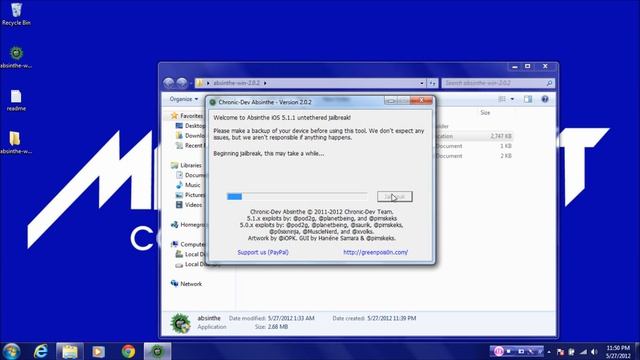Show hidden tray icons arrow
Image resolution: width=640 pixels, height=360 pixels.
[x=549, y=352]
